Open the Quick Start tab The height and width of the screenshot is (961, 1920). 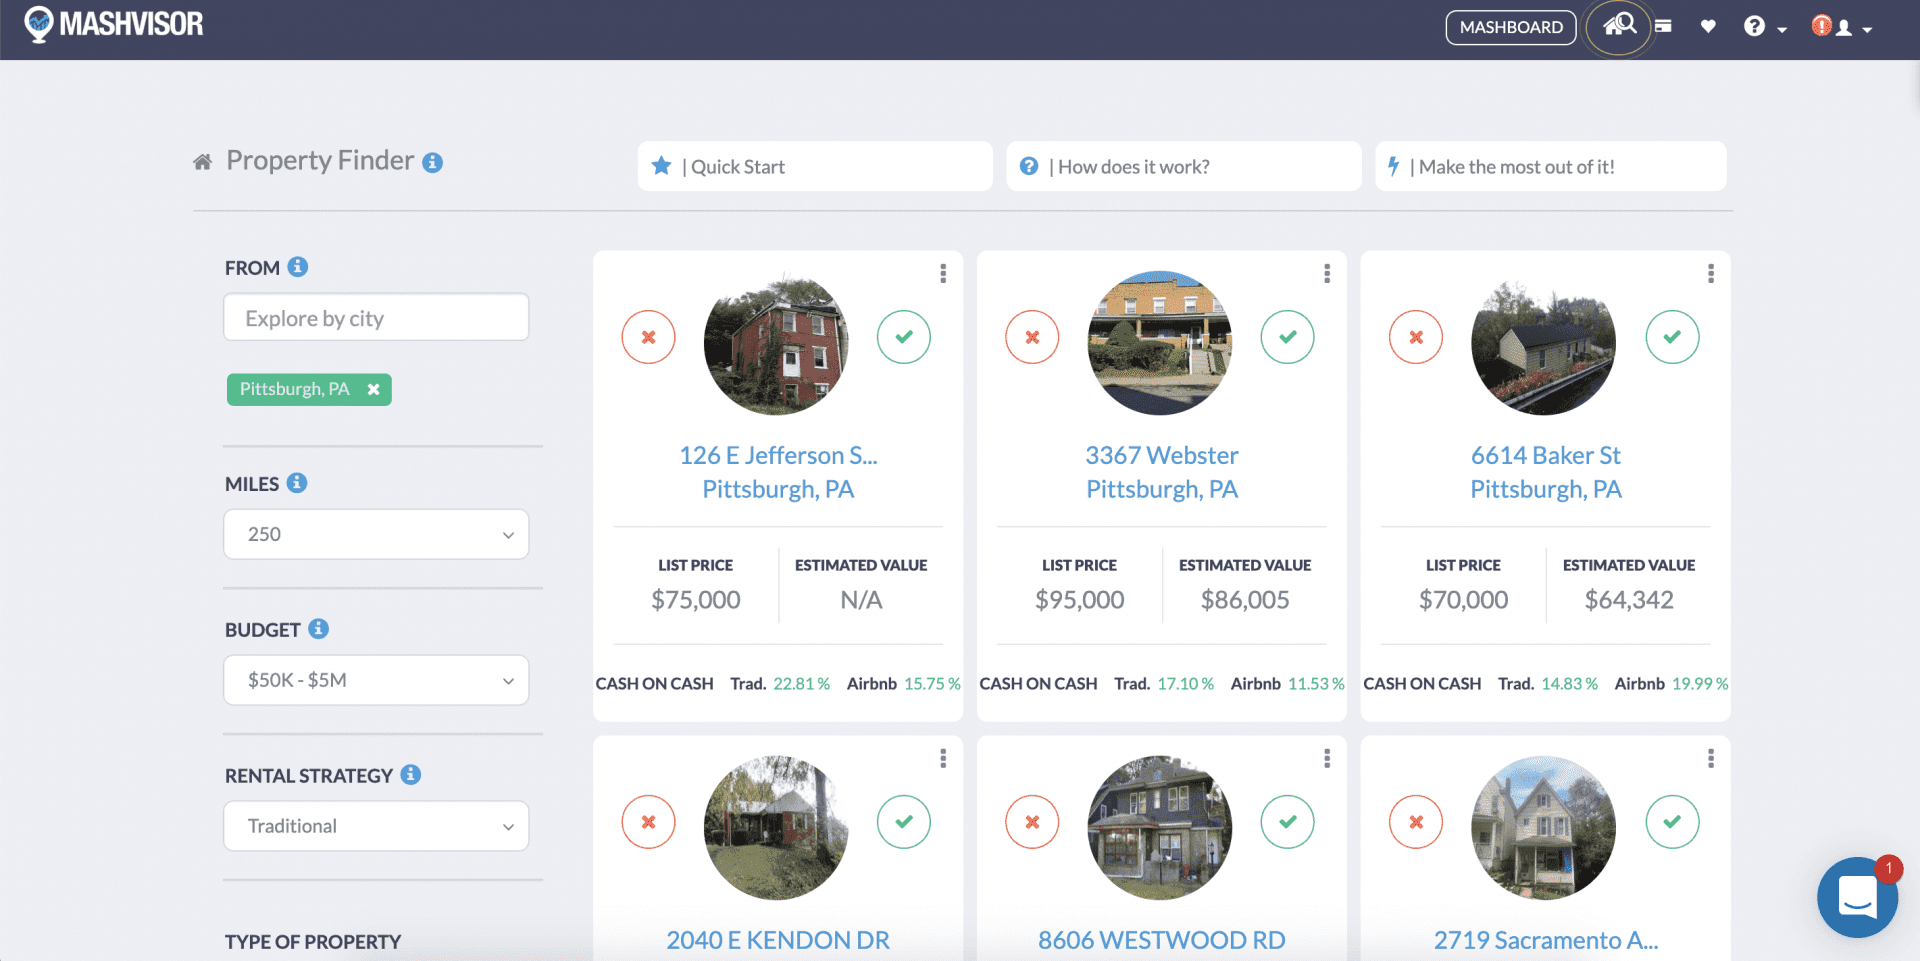pos(815,166)
